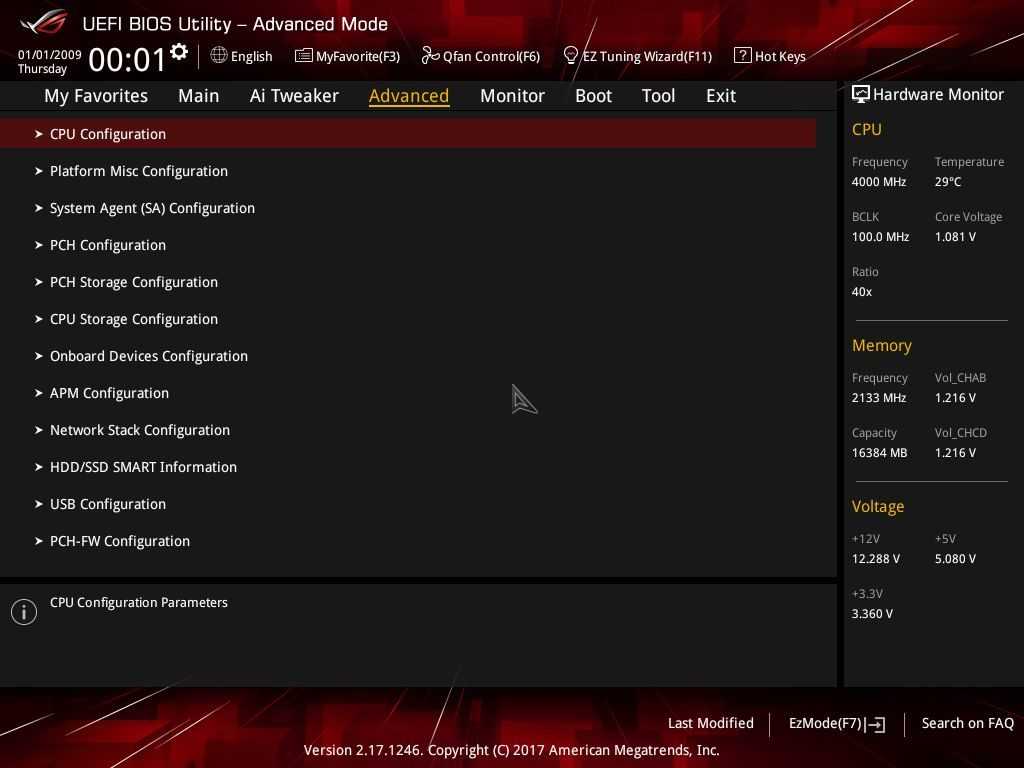Go to the Monitor tab
Image resolution: width=1024 pixels, height=768 pixels.
pos(512,96)
